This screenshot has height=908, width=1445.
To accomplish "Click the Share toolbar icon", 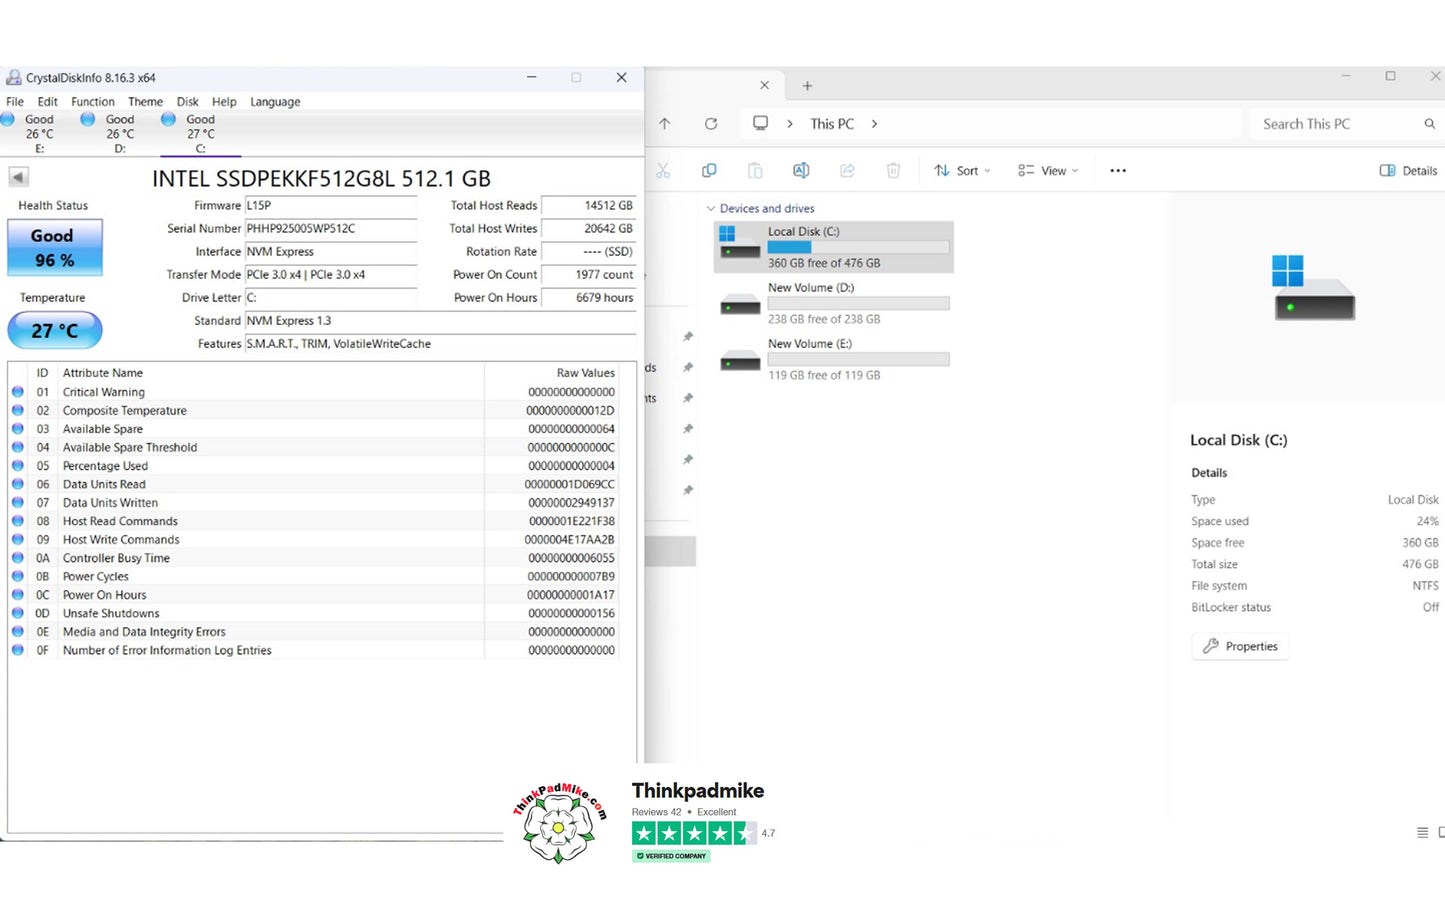I will tap(847, 171).
